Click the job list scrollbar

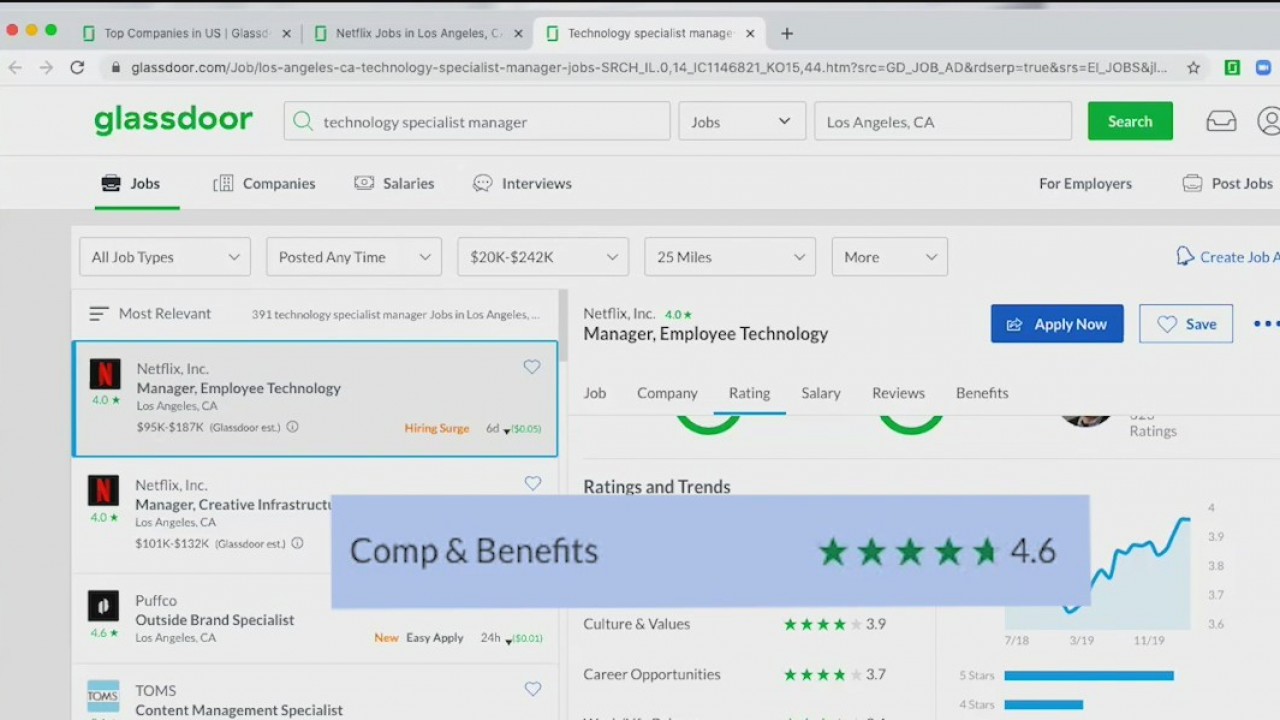click(x=563, y=326)
